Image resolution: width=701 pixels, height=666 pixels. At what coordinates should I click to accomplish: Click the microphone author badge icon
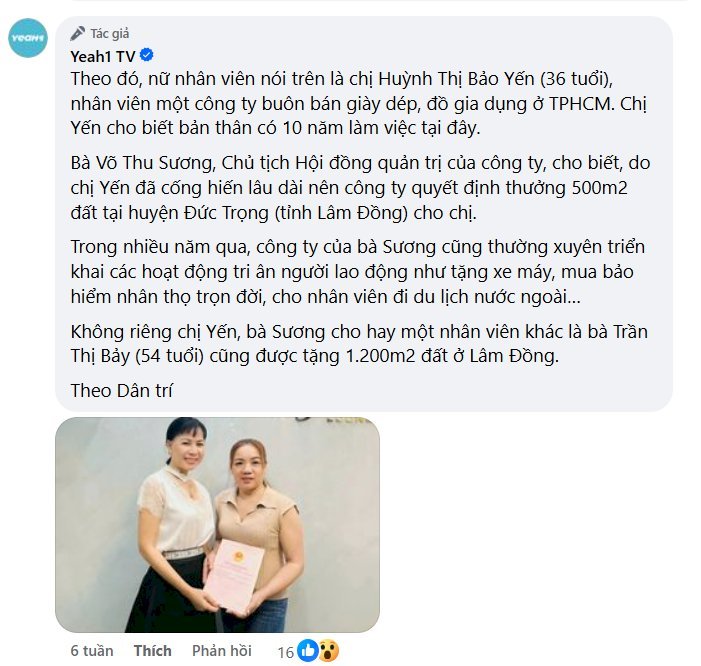coord(77,34)
